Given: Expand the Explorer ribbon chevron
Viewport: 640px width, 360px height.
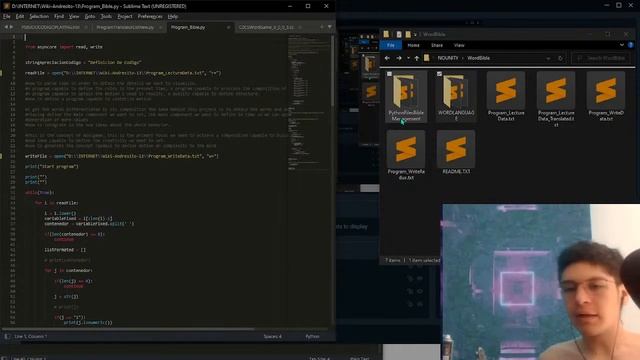Looking at the screenshot, I should coord(622,45).
